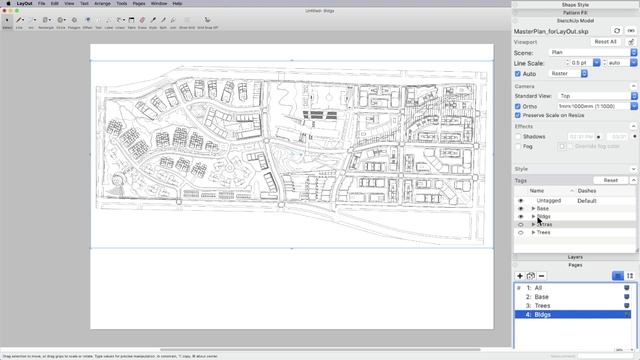The height and width of the screenshot is (360, 640).
Task: Show the Trees tag with eye icon
Action: tap(520, 233)
